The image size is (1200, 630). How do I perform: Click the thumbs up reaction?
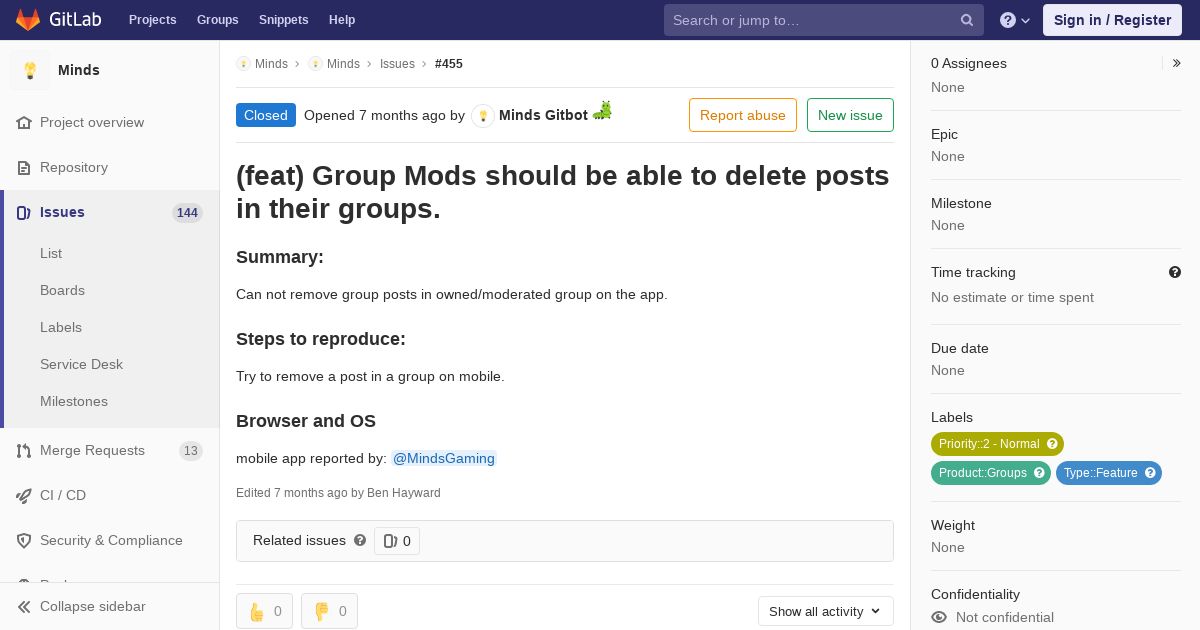(x=264, y=611)
